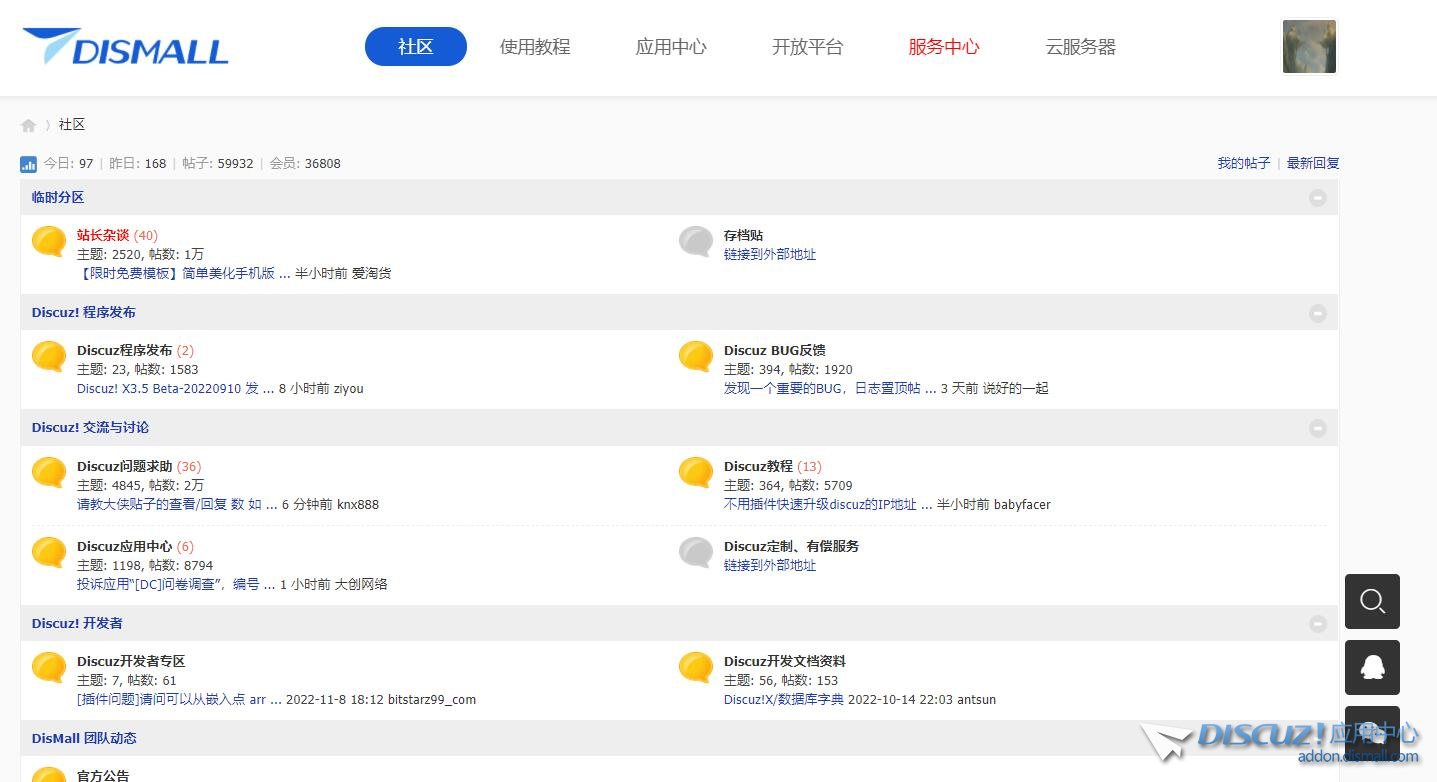Viewport: 1437px width, 782px height.
Task: Click the 站长杂谈 forum bubble icon
Action: [x=49, y=241]
